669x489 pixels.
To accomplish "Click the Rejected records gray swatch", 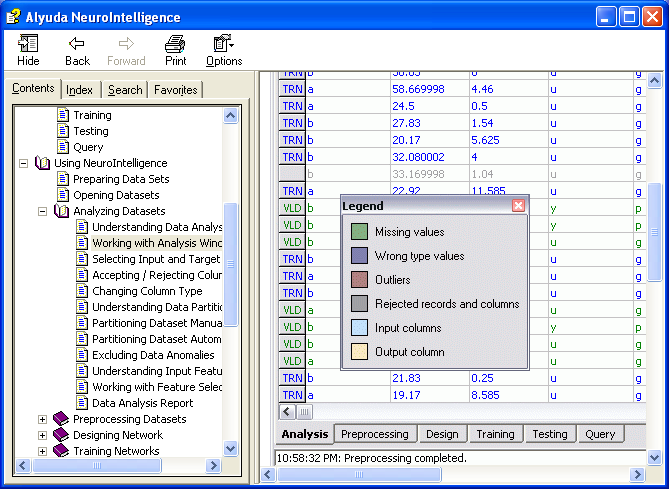I will pyautogui.click(x=359, y=304).
